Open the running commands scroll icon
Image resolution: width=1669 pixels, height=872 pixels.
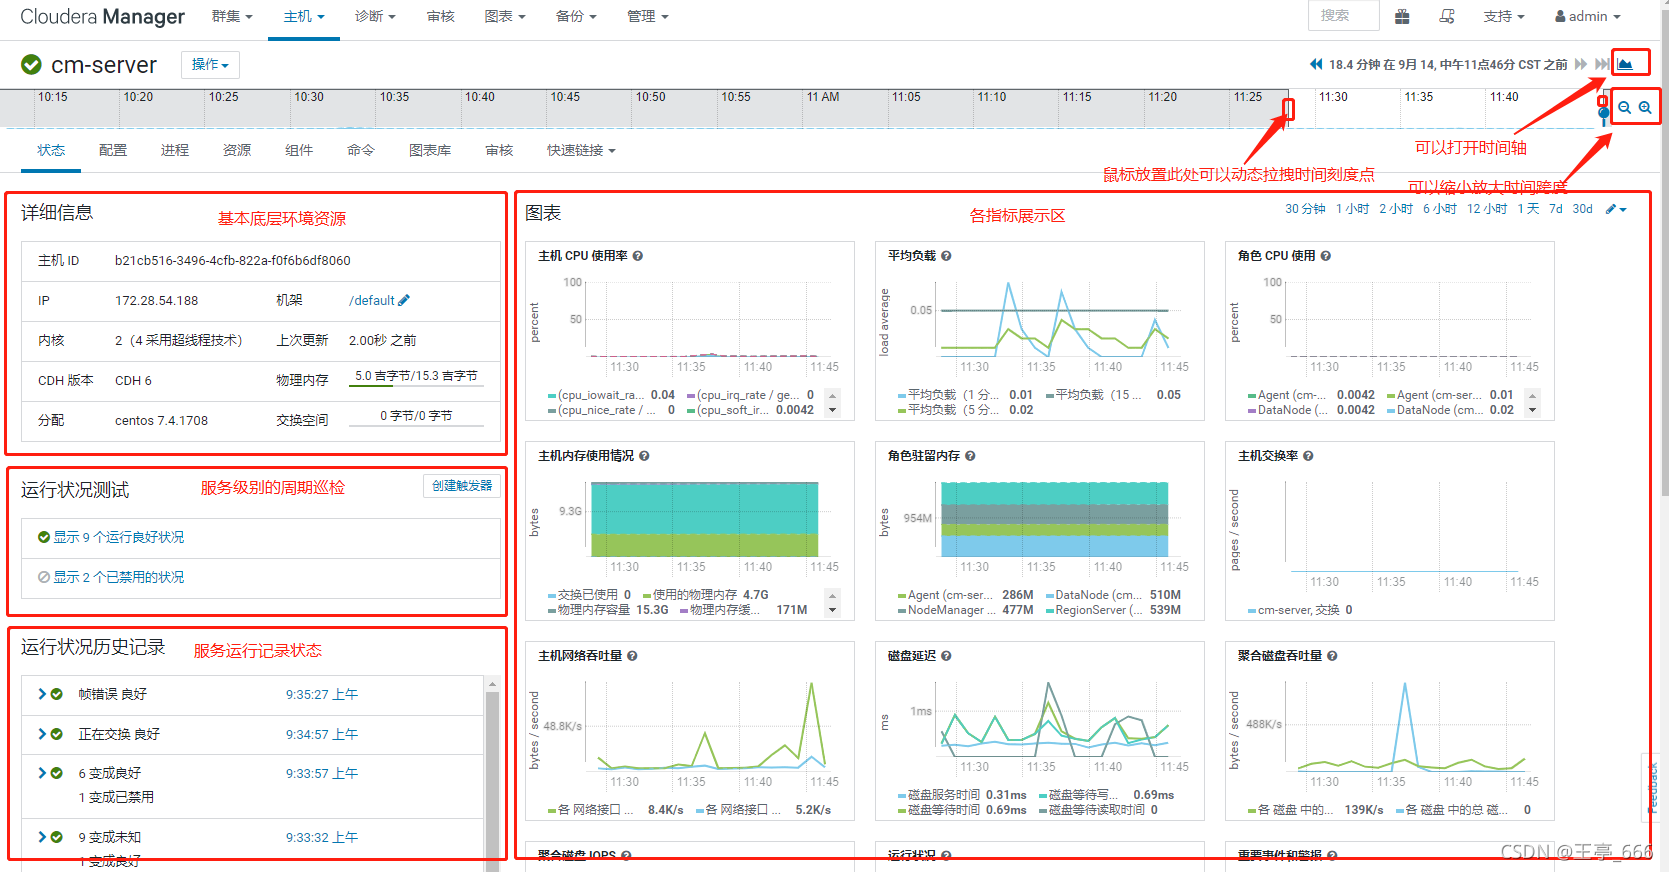1447,16
